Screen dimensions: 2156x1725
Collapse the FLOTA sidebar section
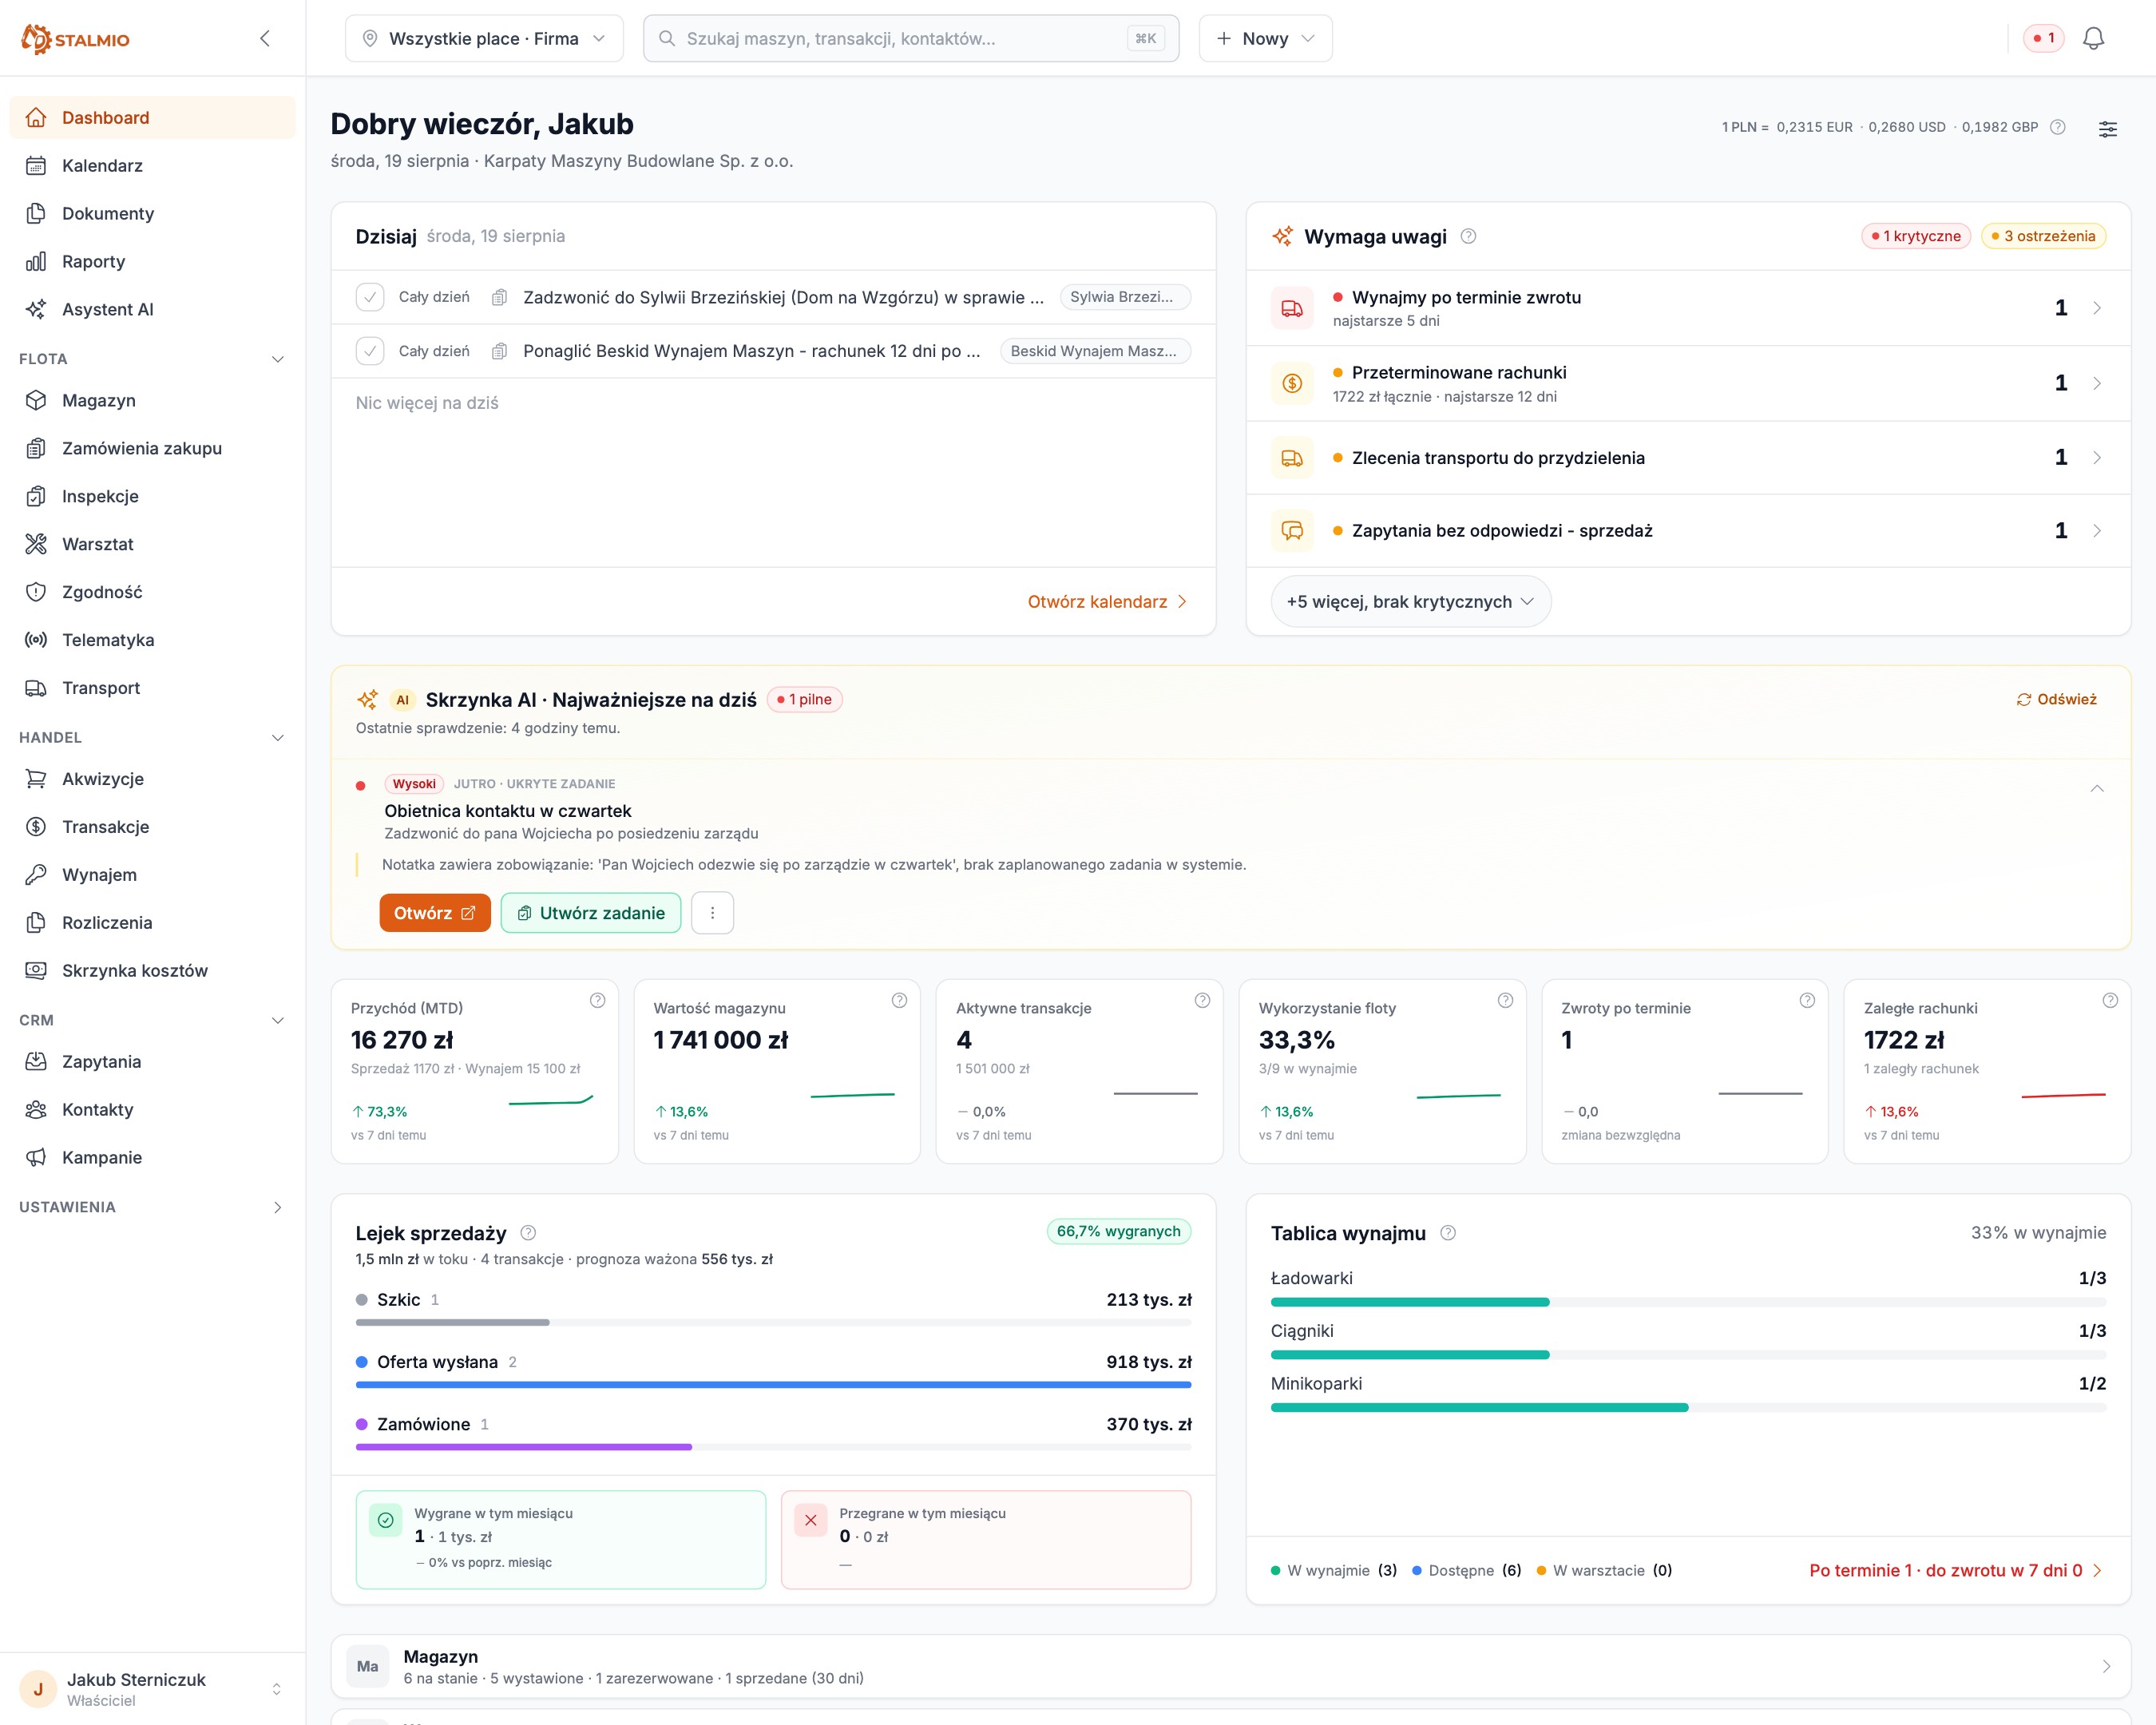click(278, 359)
